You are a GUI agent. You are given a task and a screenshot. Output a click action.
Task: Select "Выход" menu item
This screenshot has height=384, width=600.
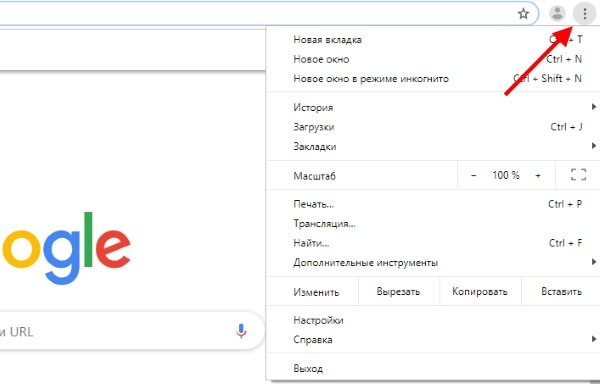(433, 369)
